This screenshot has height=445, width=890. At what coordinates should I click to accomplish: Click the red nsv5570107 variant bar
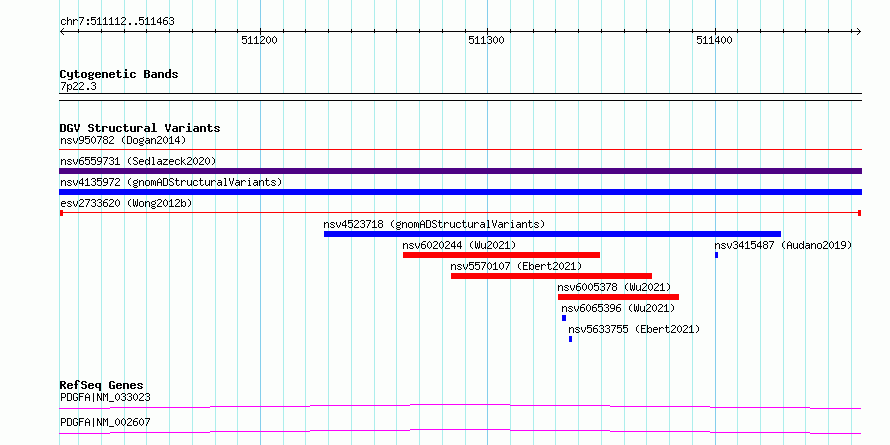coord(551,276)
